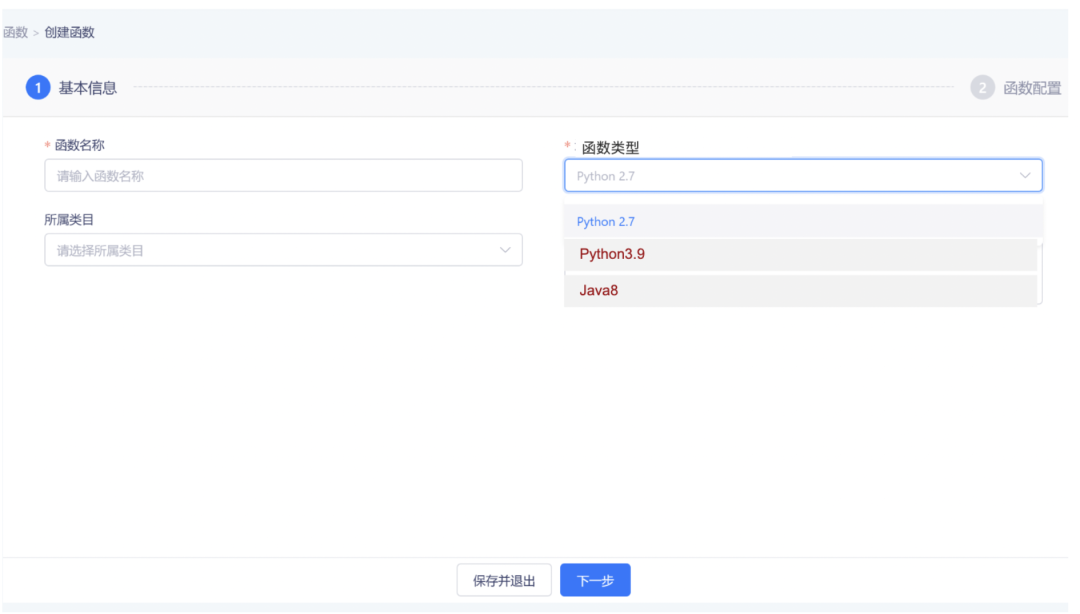This screenshot has height=614, width=1080.
Task: Click the red asterisk beside 函数名称
Action: (48, 146)
